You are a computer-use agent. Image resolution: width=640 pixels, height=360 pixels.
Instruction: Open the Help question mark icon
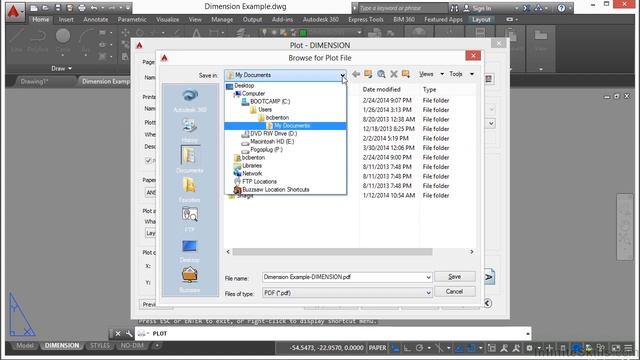tap(561, 8)
